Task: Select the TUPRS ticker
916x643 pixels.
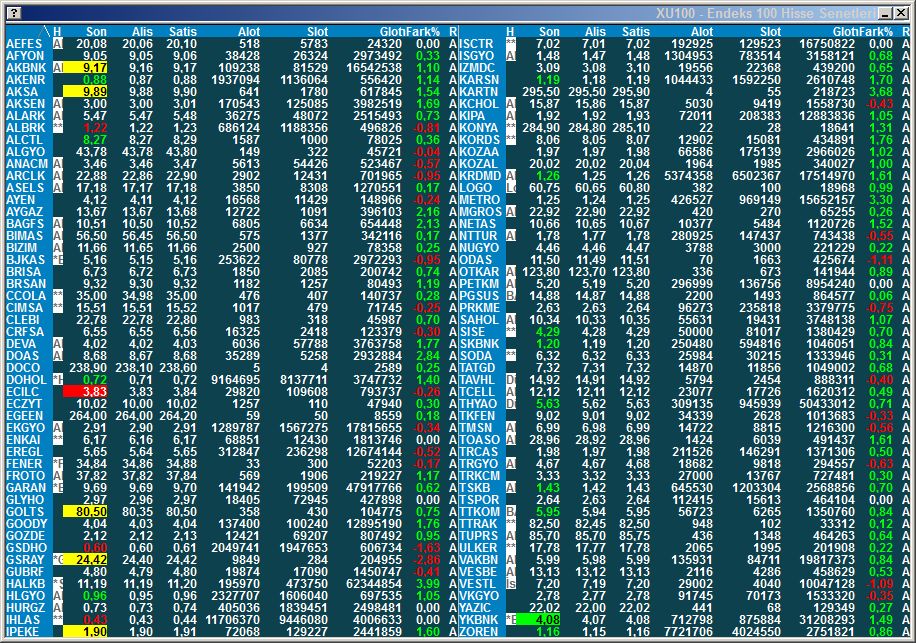Action: [479, 536]
